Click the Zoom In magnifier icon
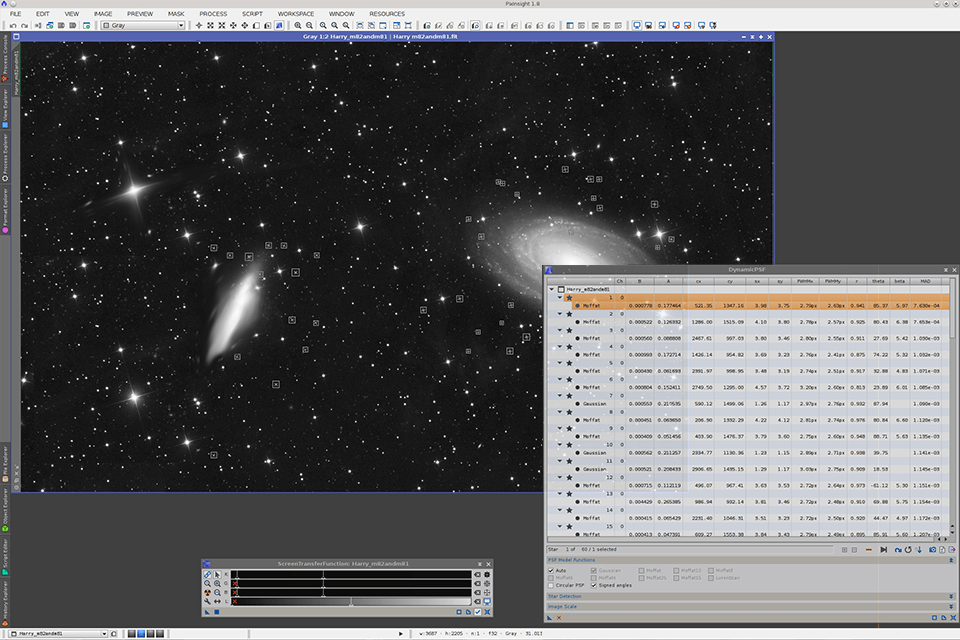Image resolution: width=960 pixels, height=640 pixels. (298, 26)
